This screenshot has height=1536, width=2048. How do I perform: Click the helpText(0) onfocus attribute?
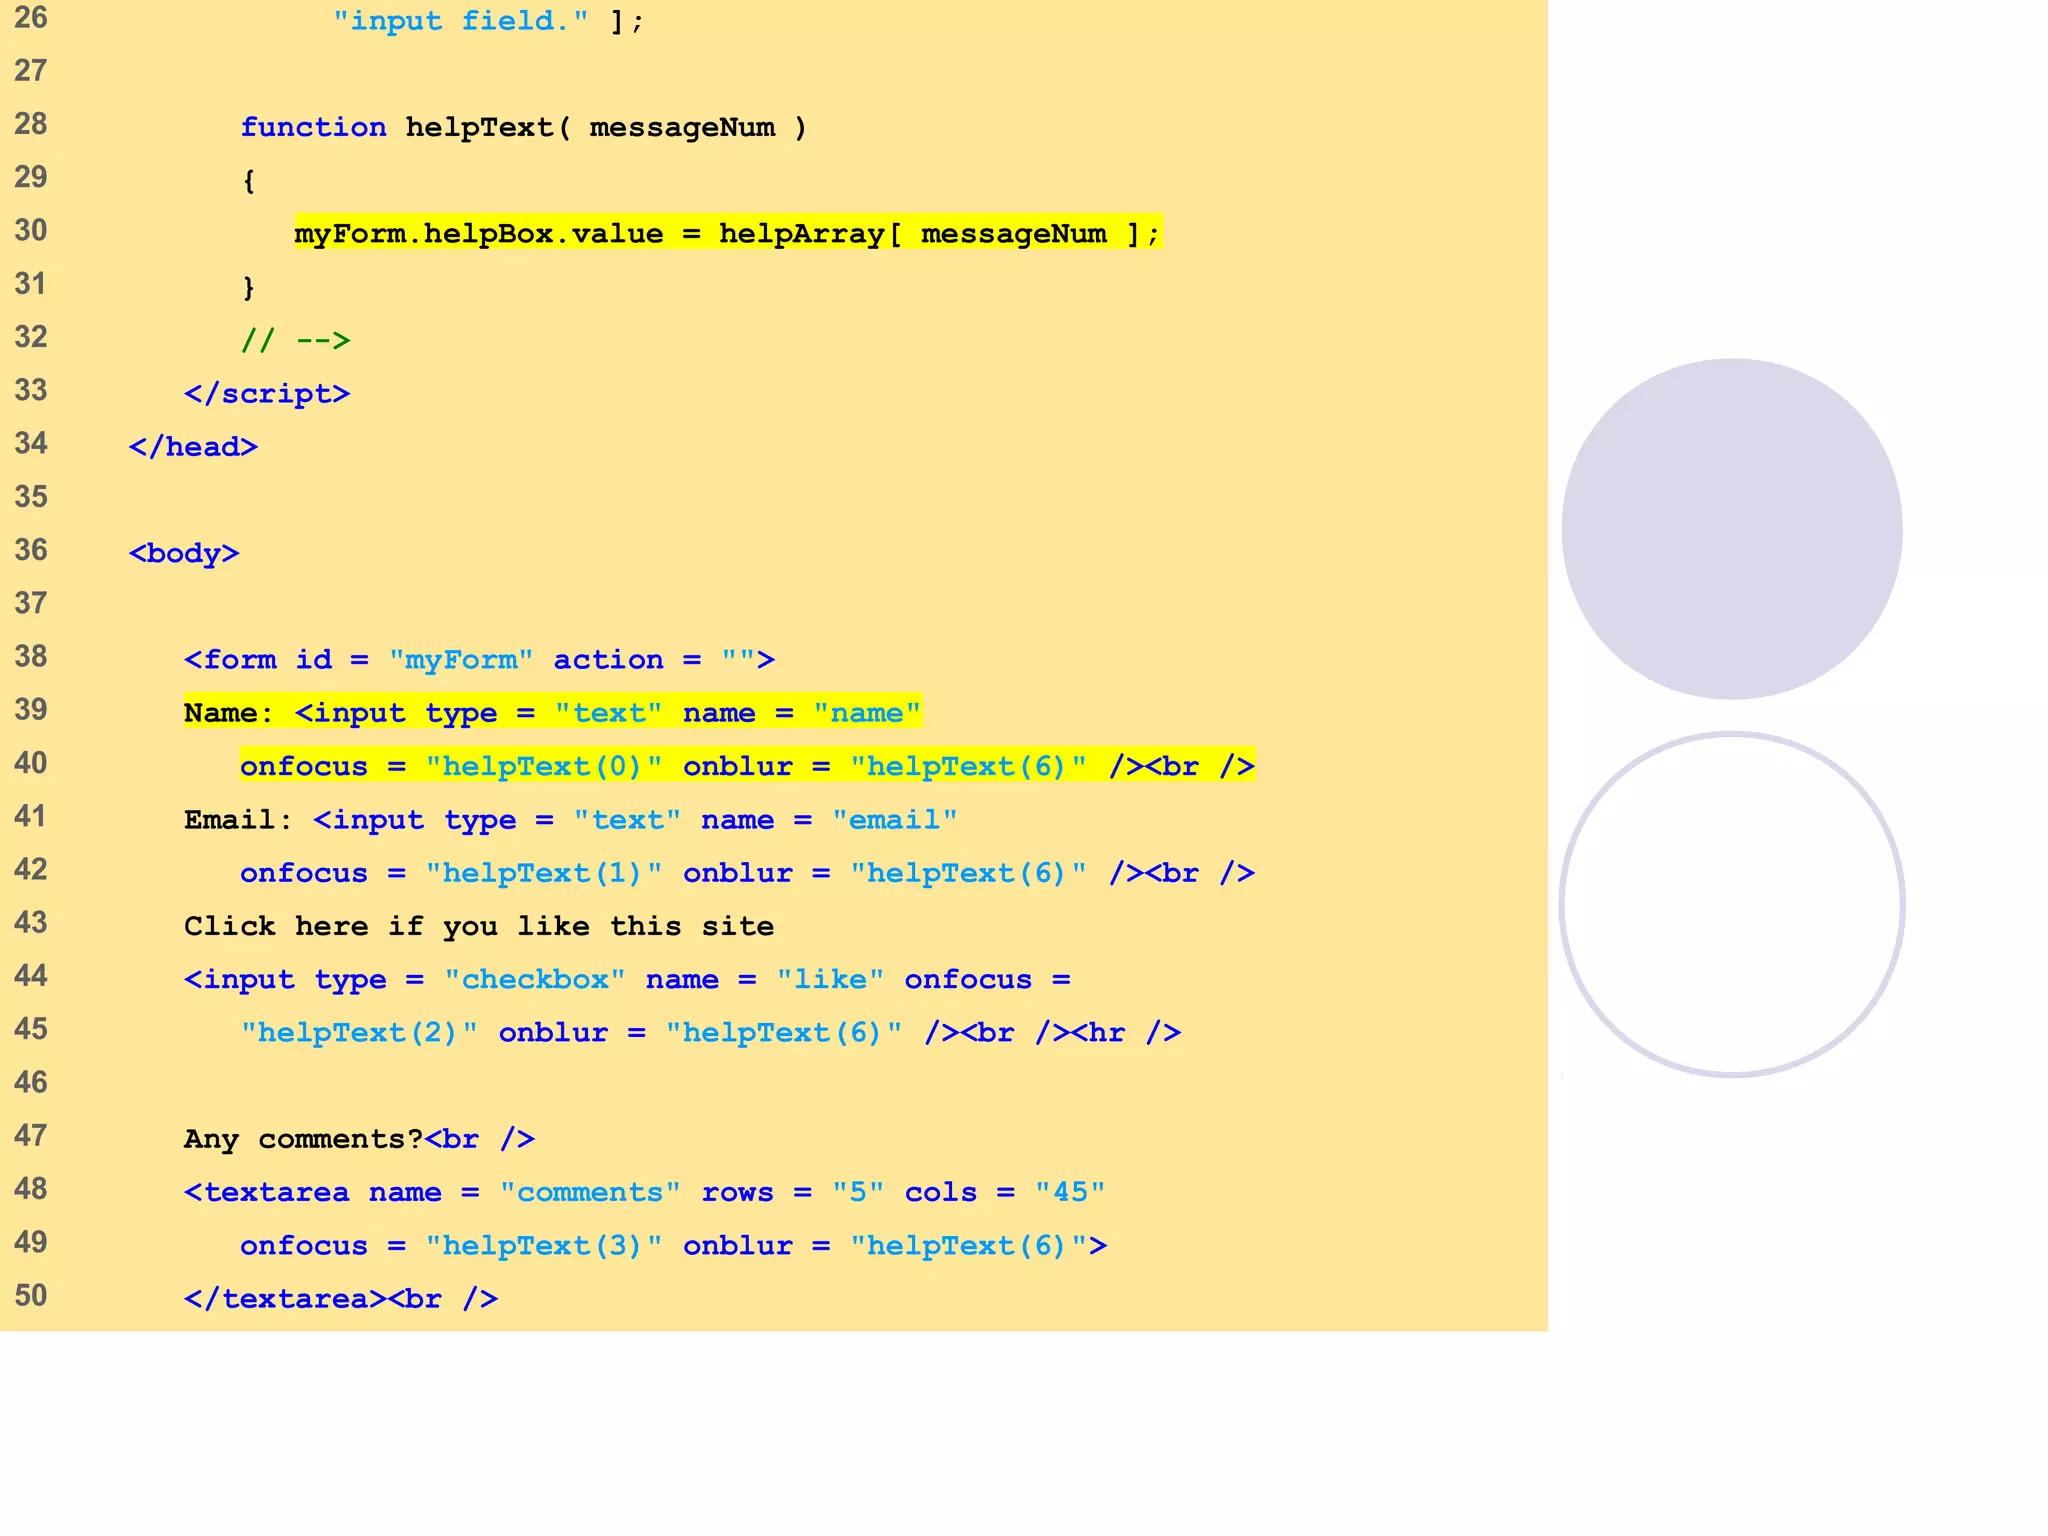point(450,767)
